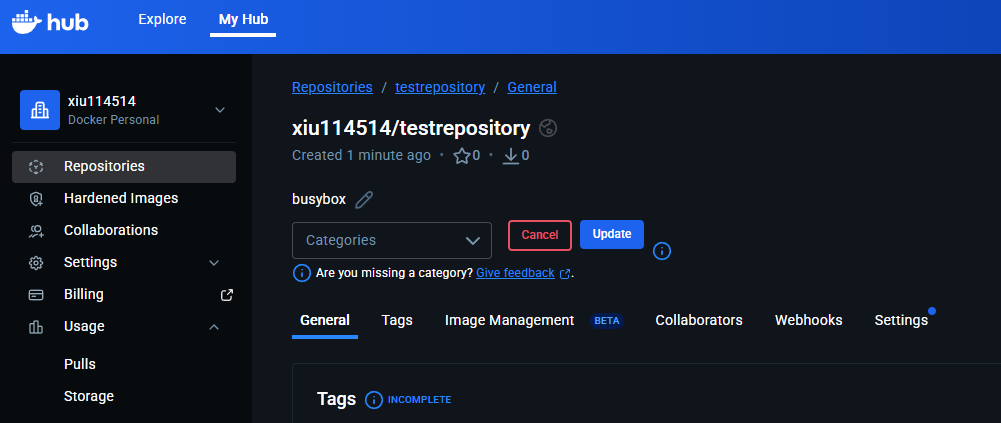Click the xiu114514/testrepository title
1001x423 pixels.
click(411, 128)
